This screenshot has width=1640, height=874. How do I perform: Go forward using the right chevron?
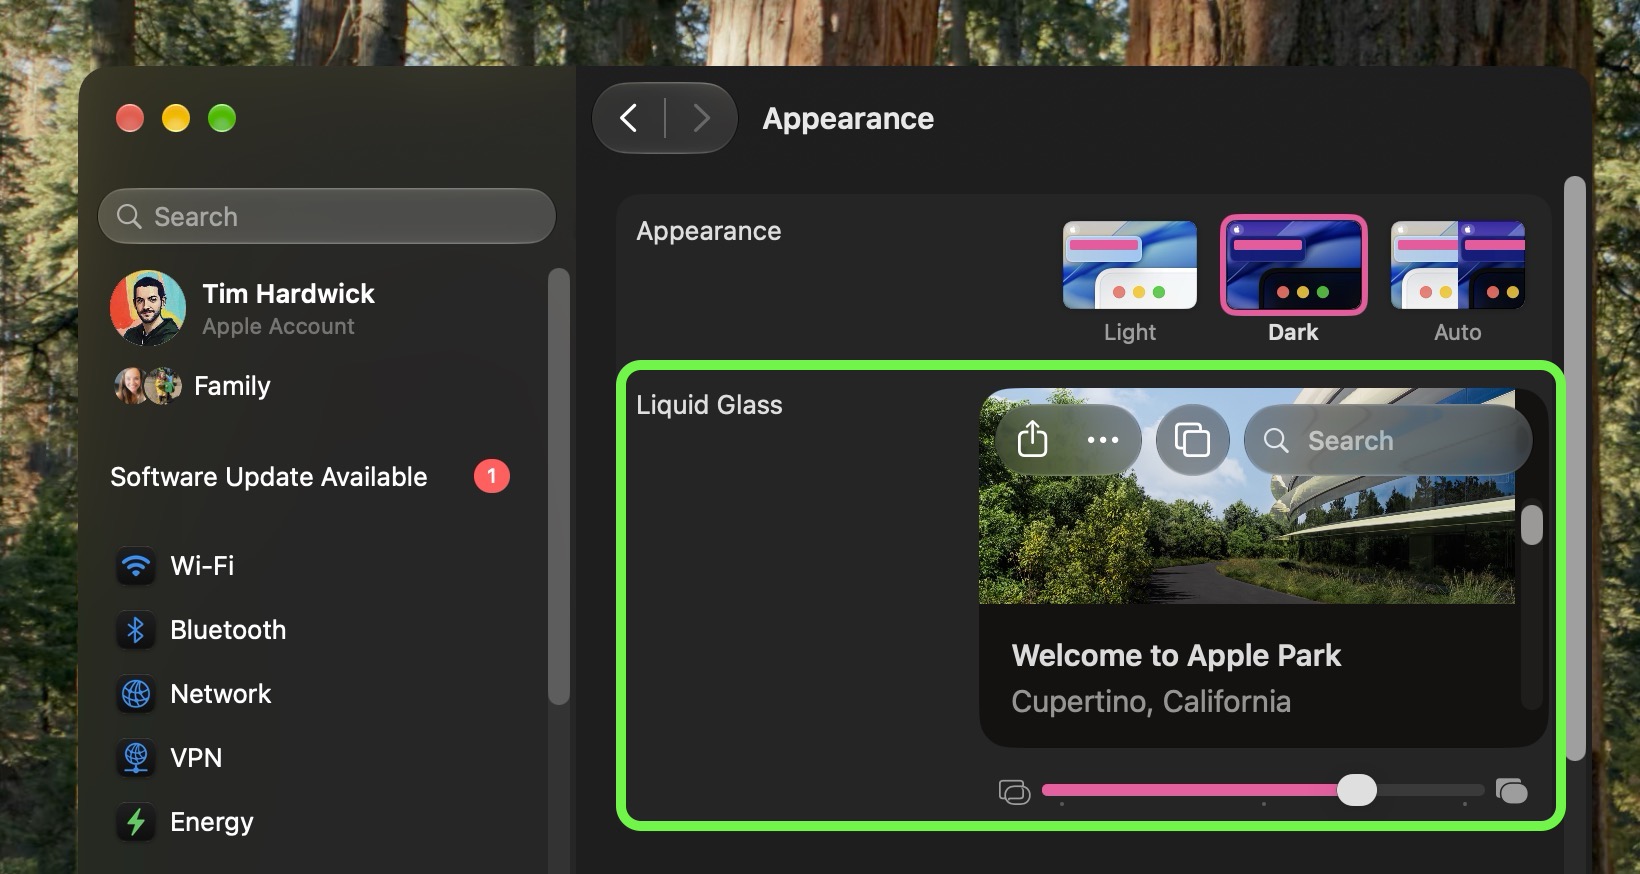point(701,119)
